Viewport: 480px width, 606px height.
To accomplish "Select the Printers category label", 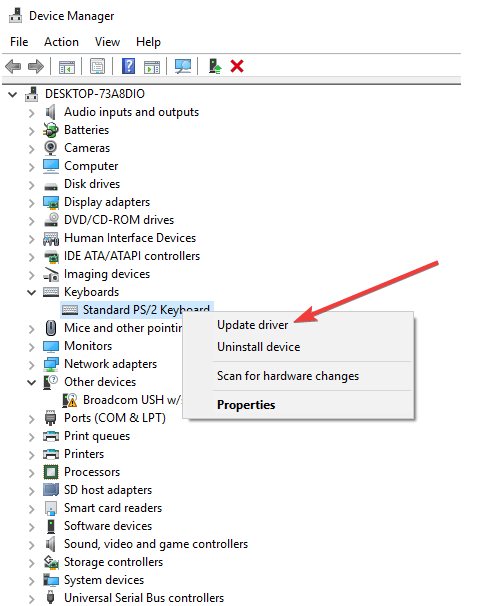I will pyautogui.click(x=84, y=454).
